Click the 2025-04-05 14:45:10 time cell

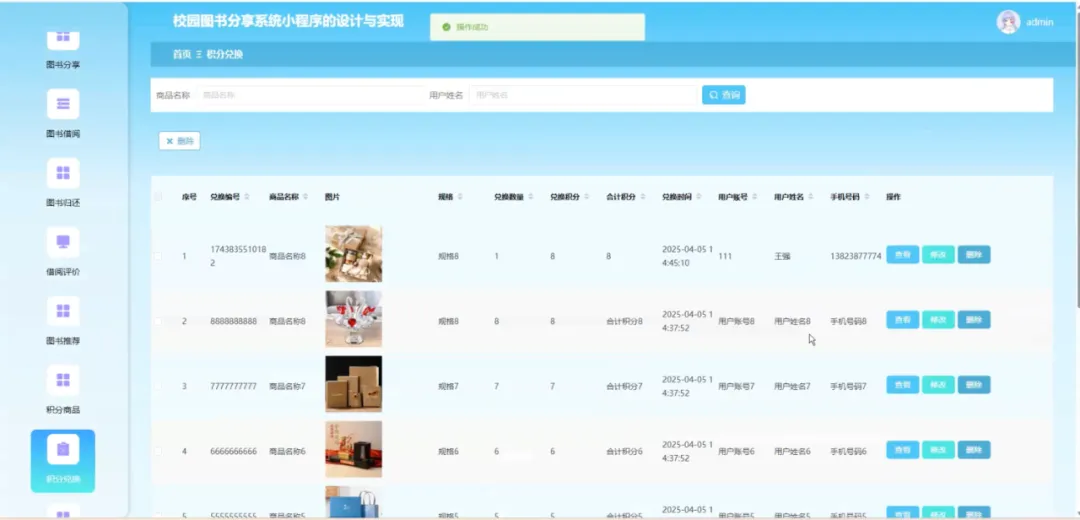click(x=687, y=256)
